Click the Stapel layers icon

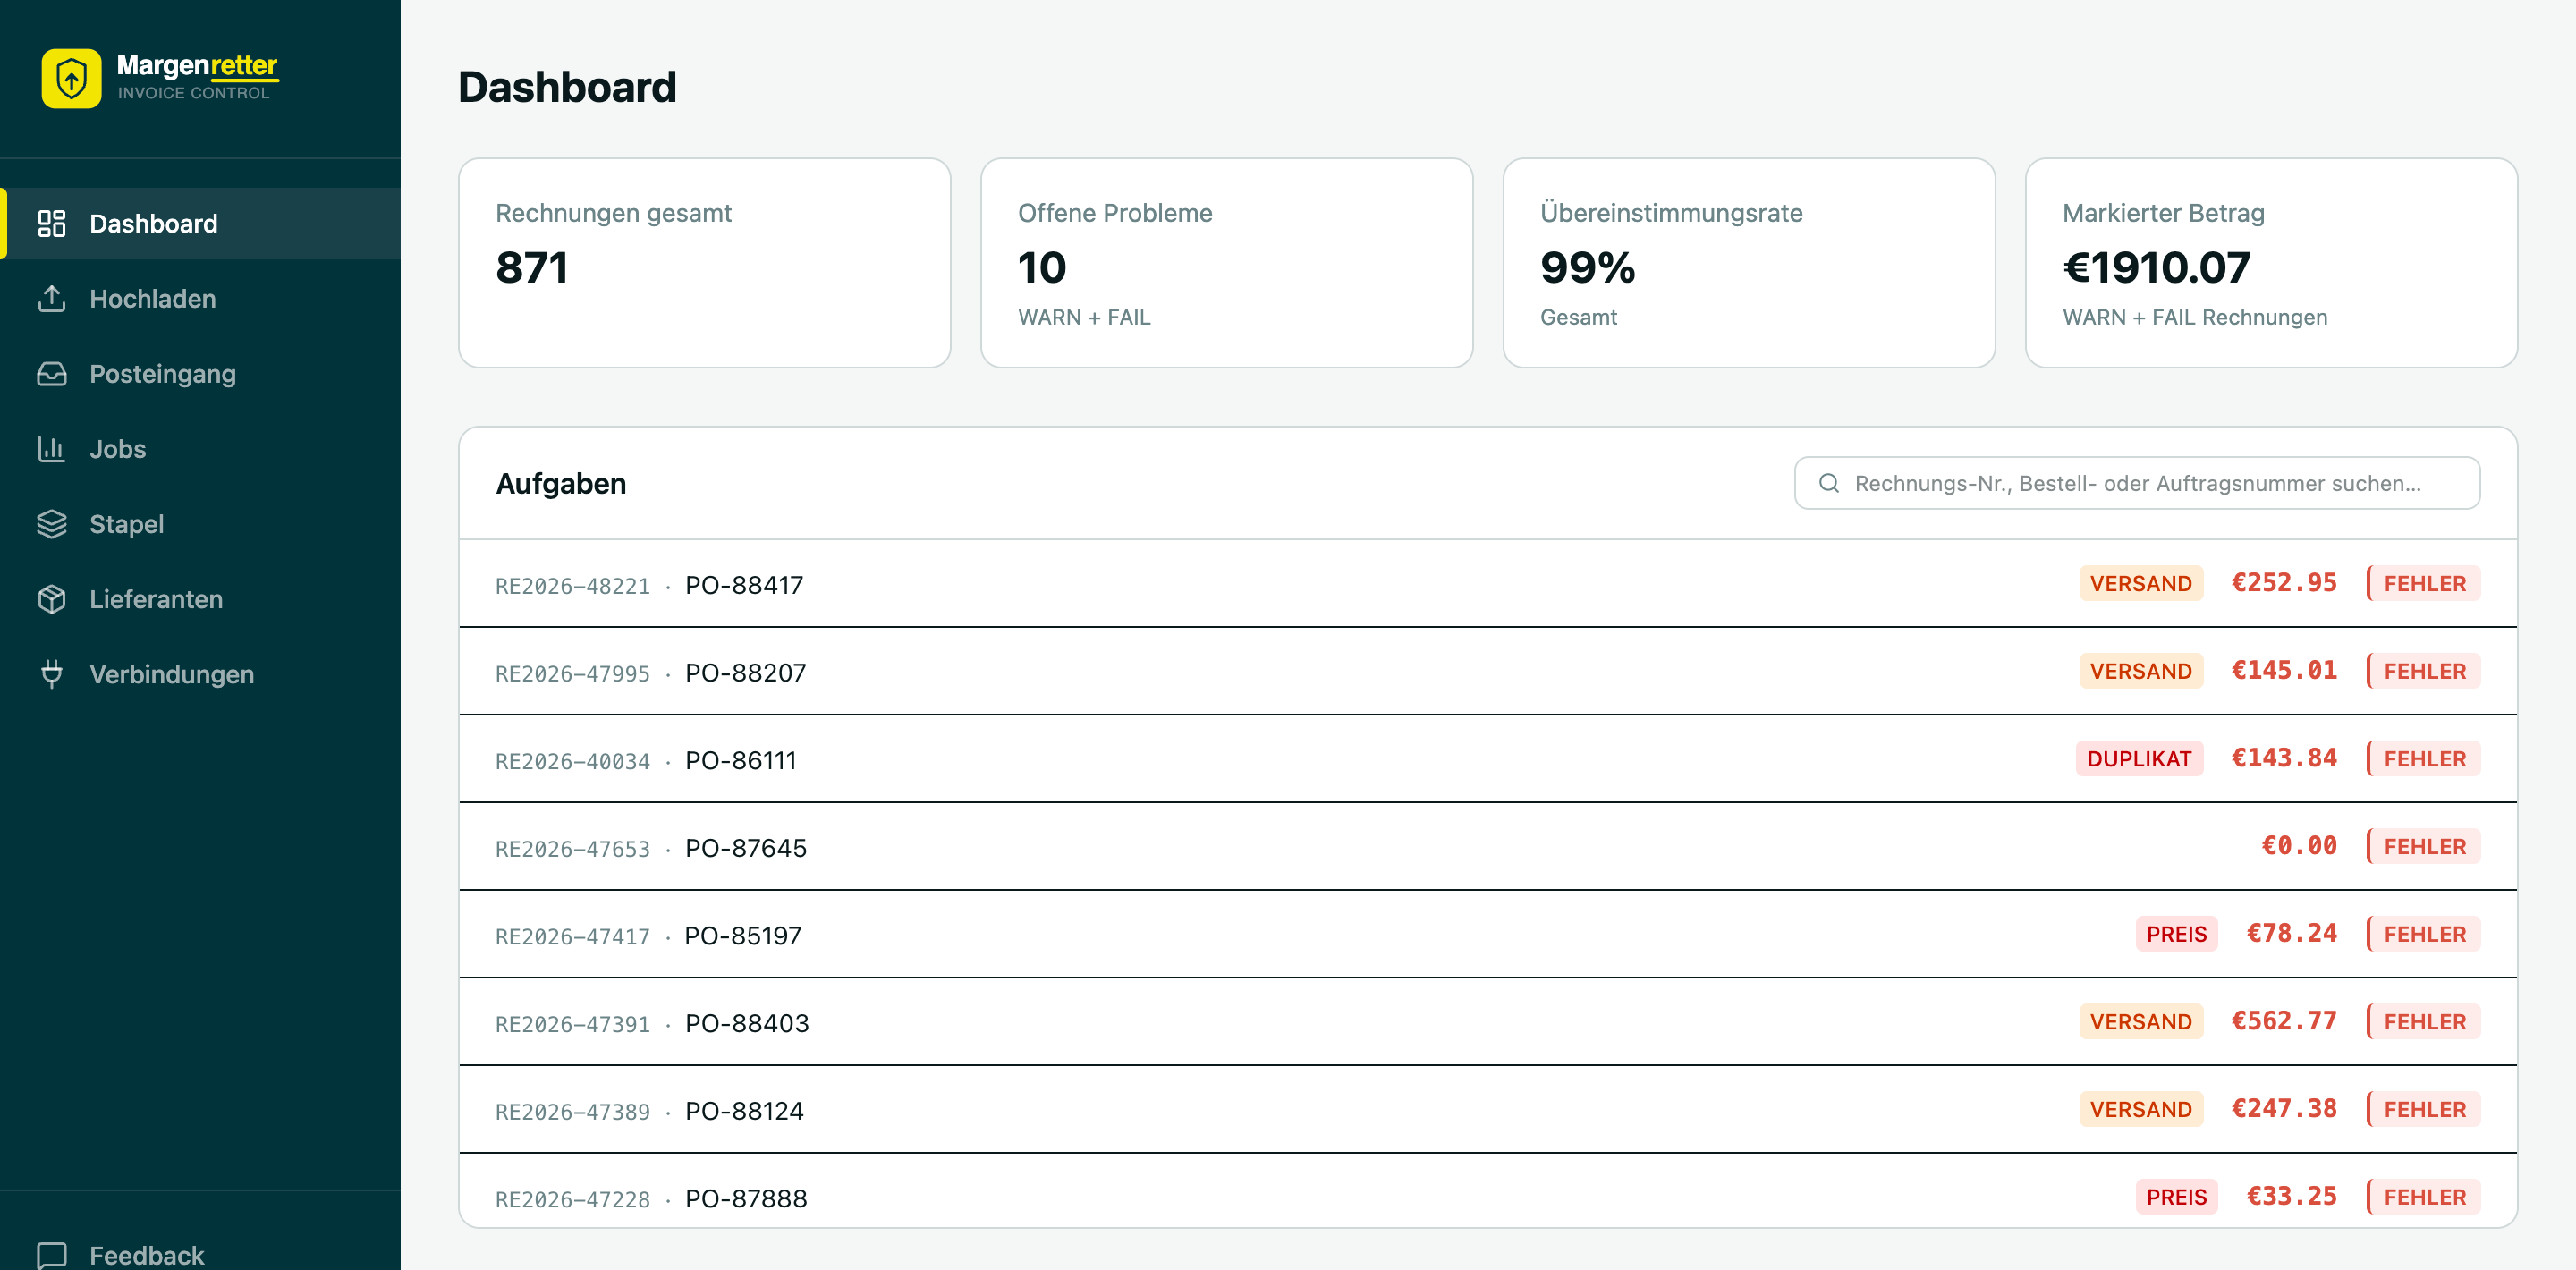(51, 523)
